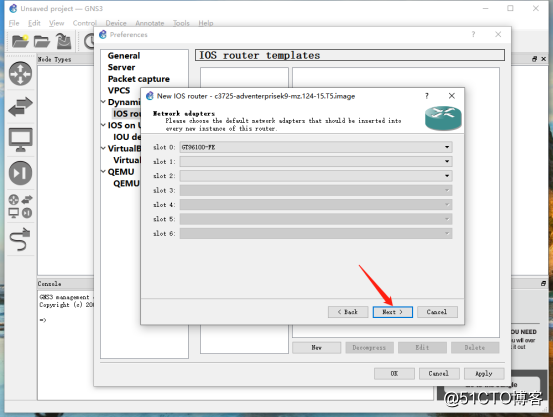Screen dimensions: 553x417
Task: Click the router image in wizard header
Action: click(443, 119)
